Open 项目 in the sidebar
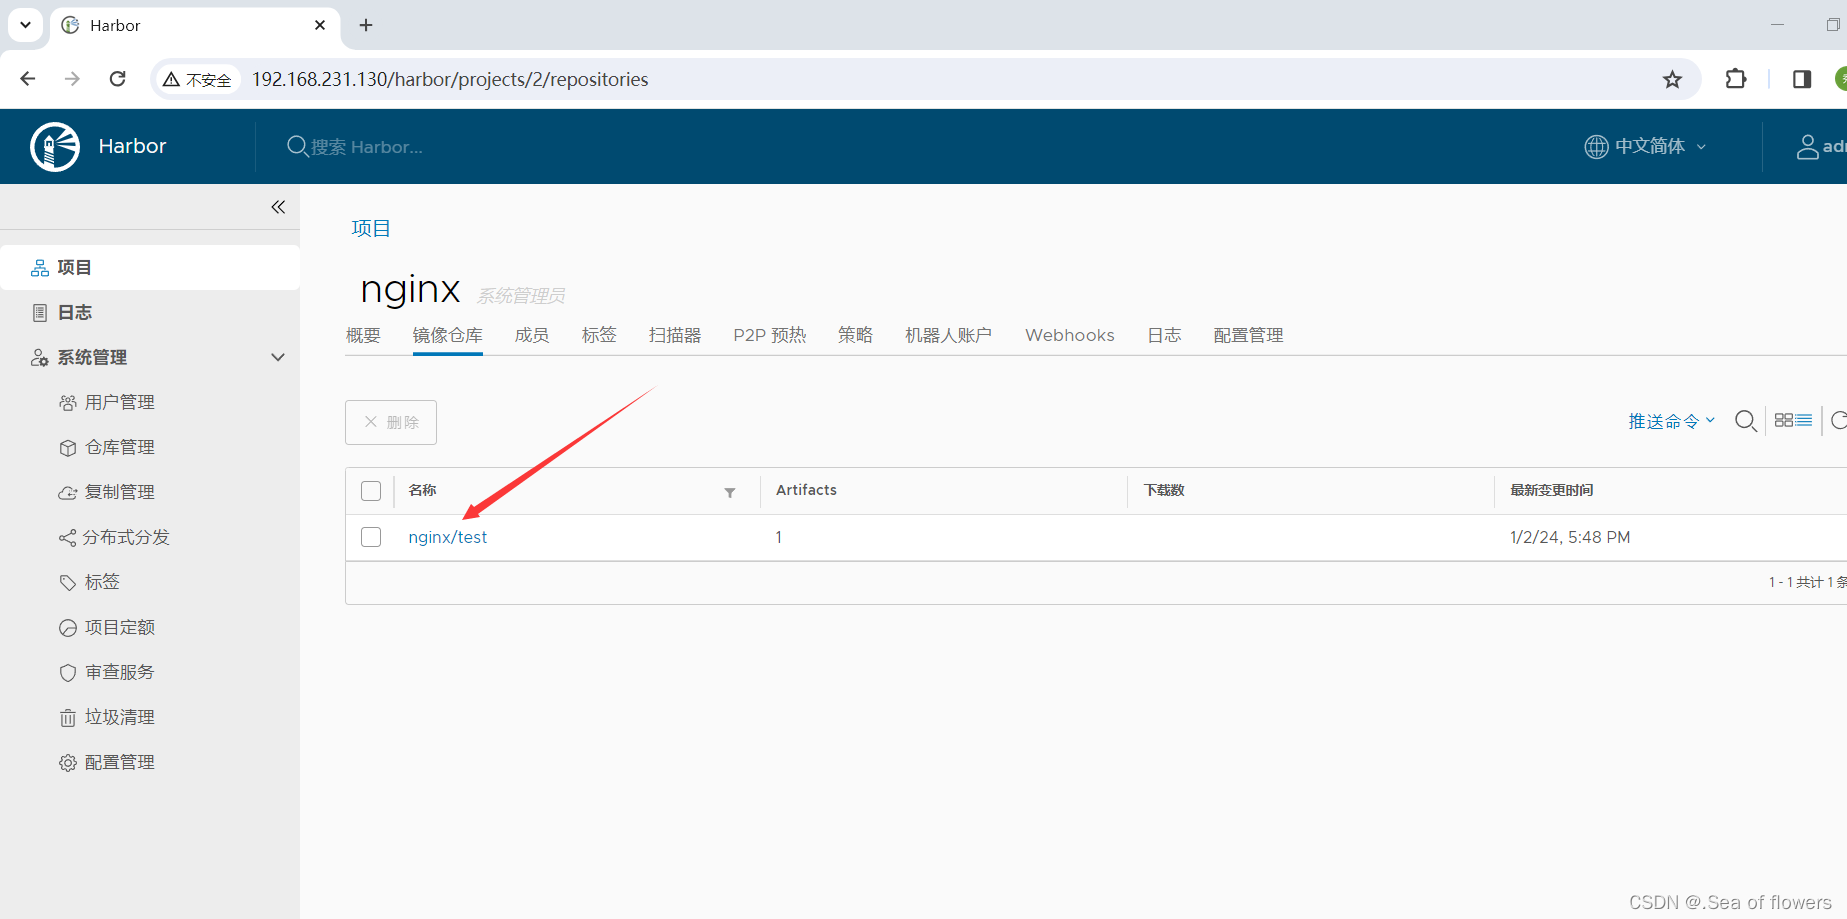This screenshot has height=919, width=1847. 150,267
